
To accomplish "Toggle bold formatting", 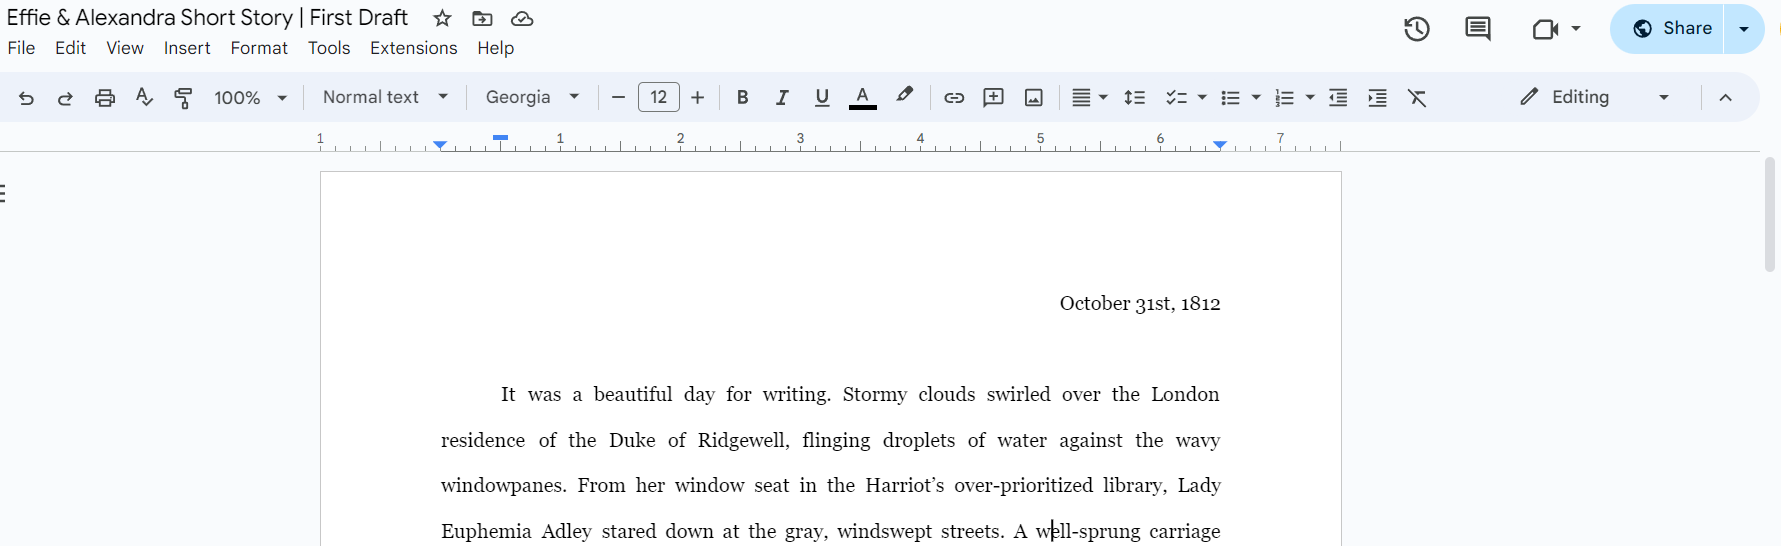I will [x=742, y=97].
